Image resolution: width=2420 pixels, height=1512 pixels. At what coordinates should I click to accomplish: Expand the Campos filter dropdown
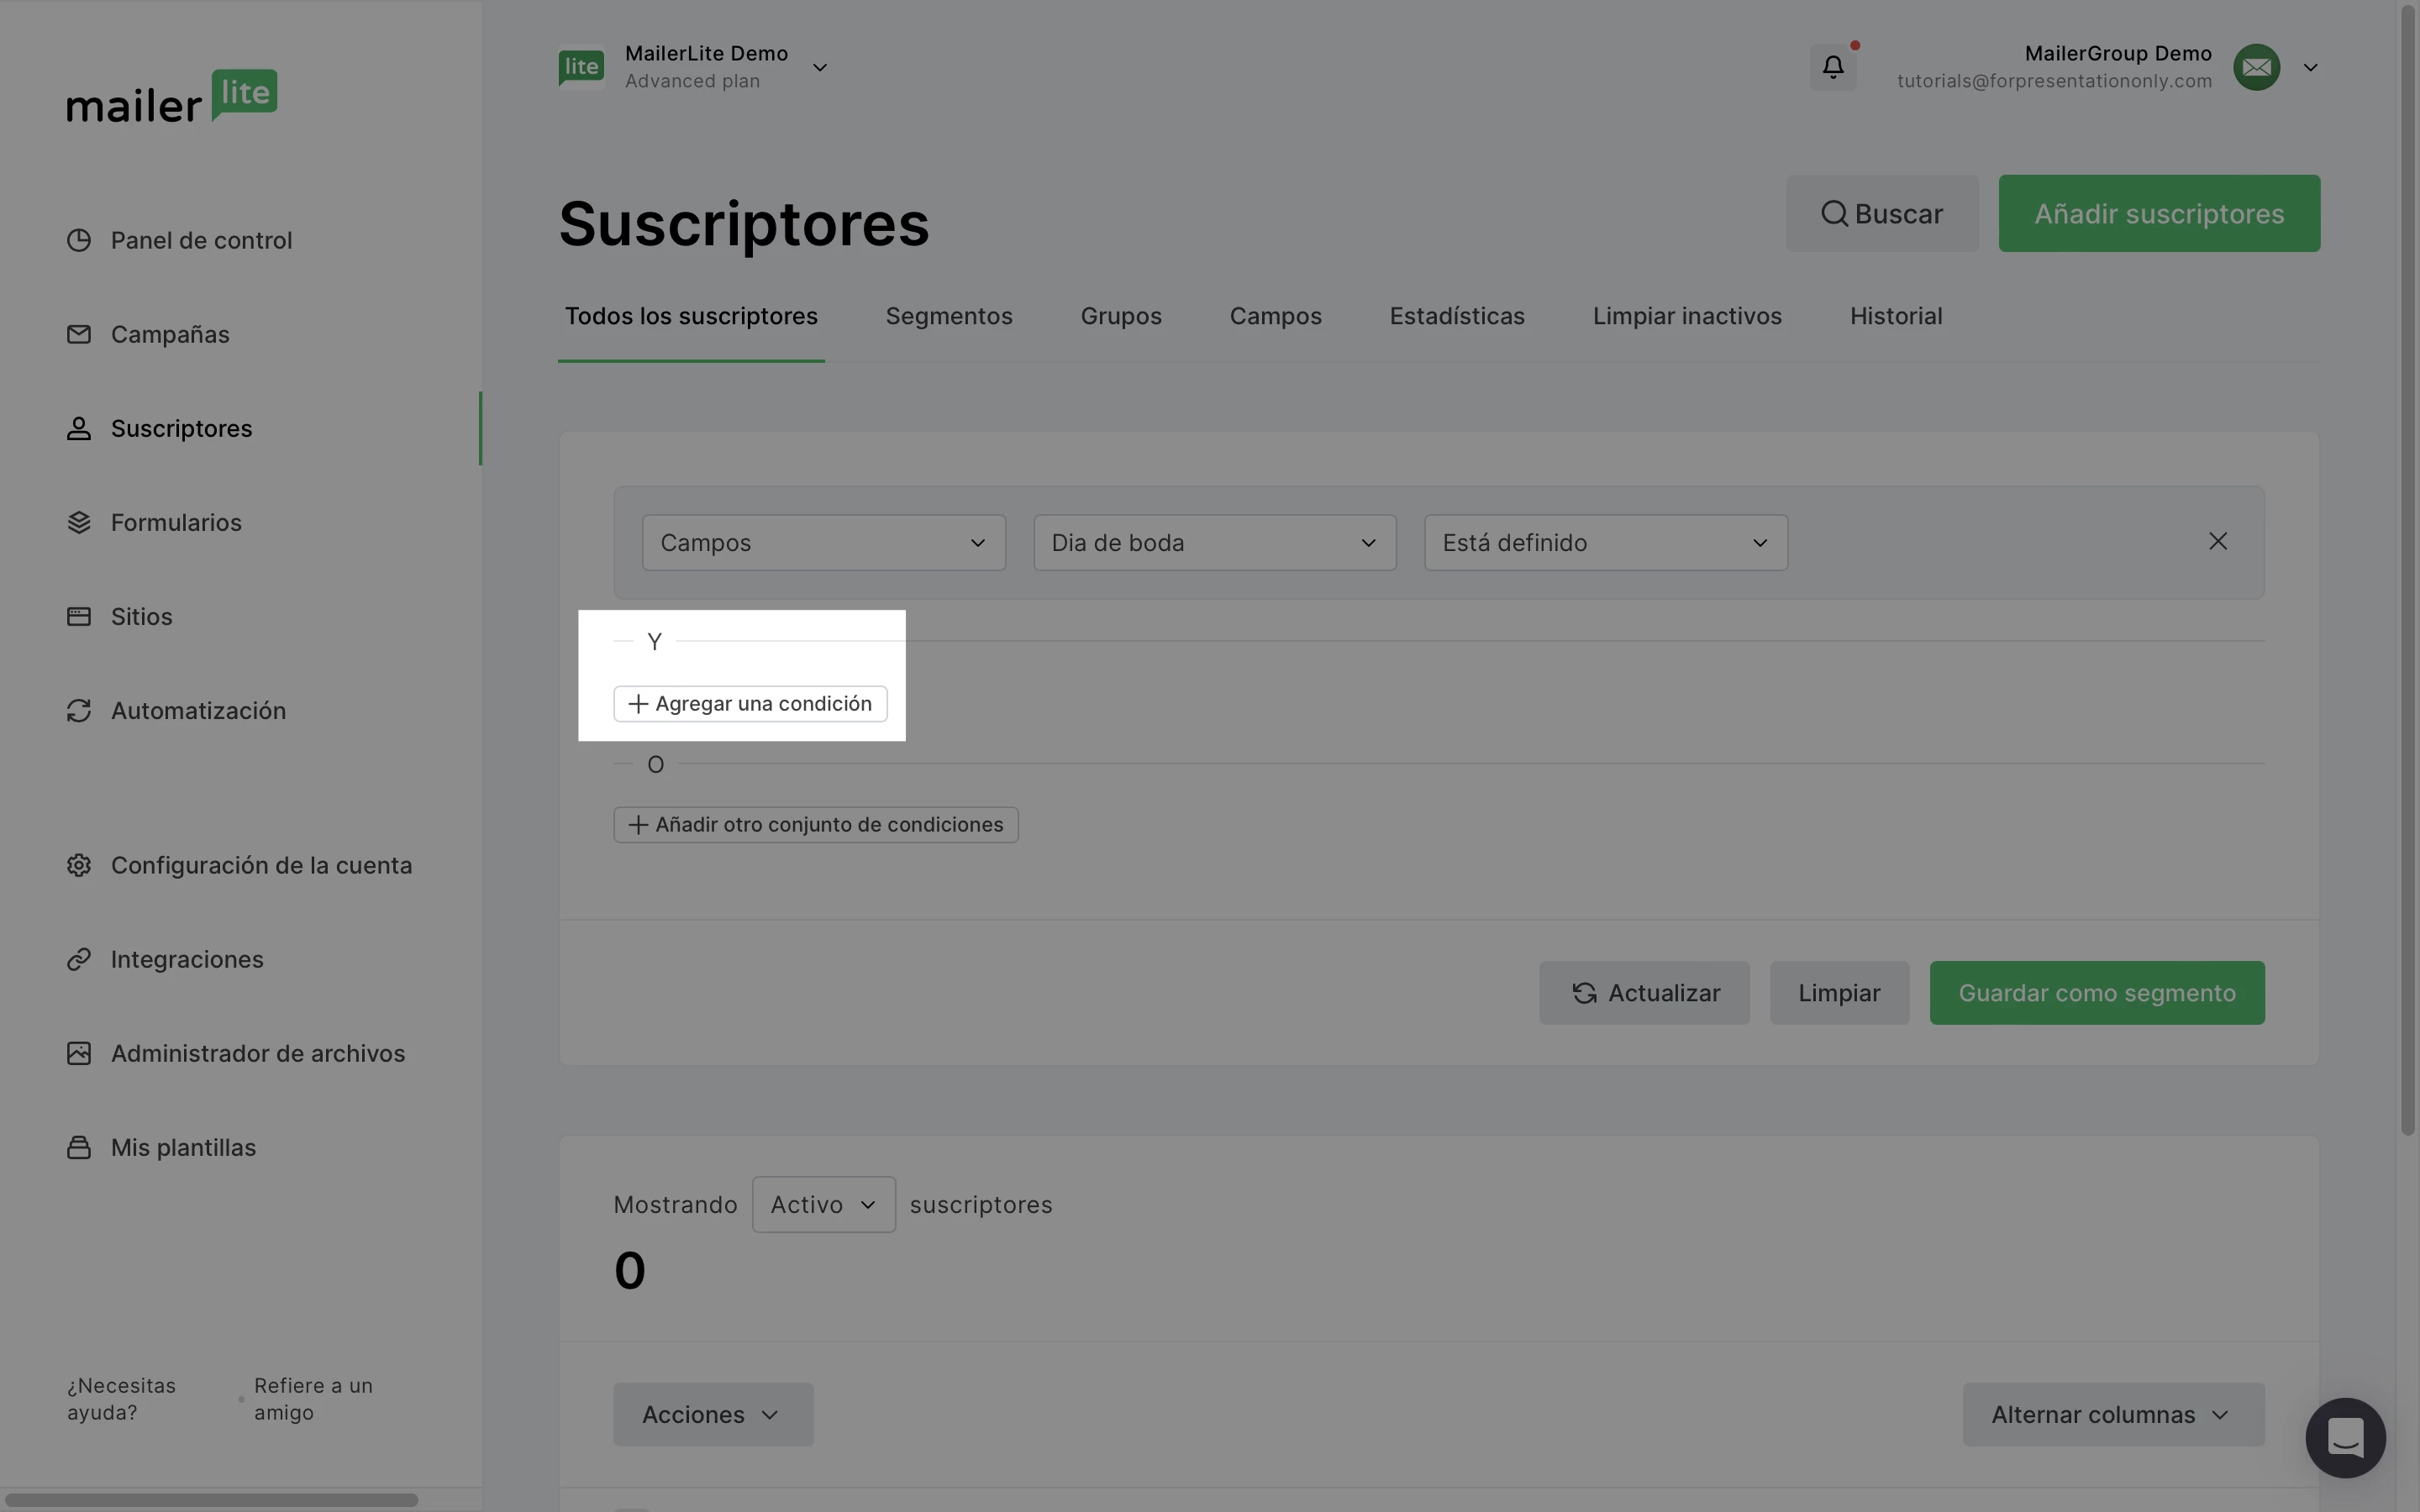(823, 543)
